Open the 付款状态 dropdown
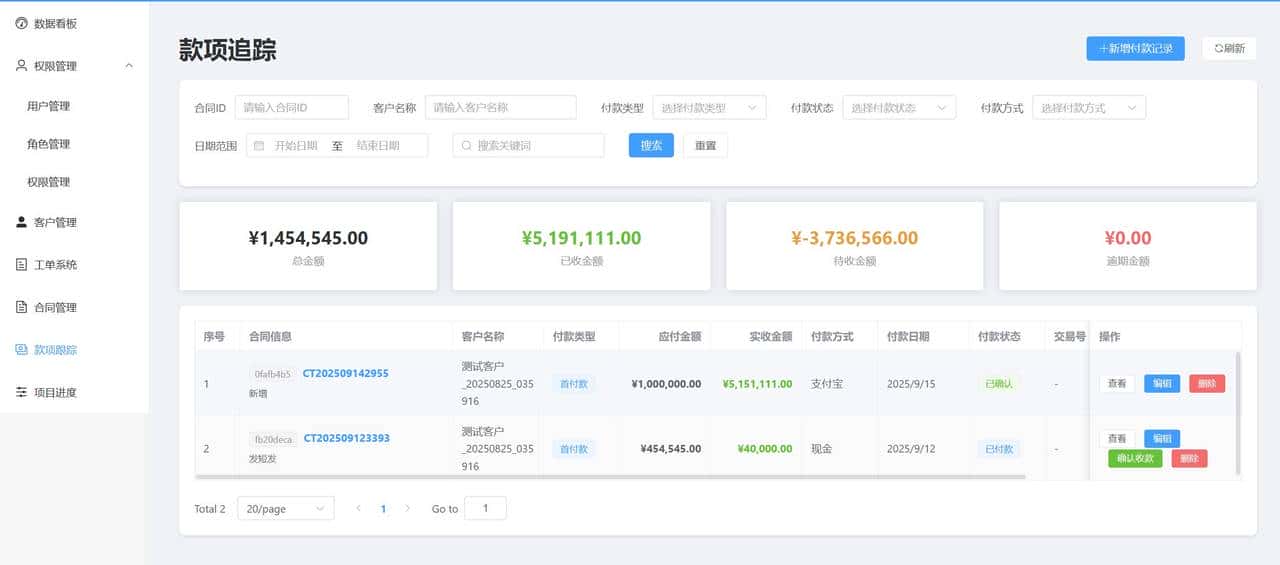Viewport: 1280px width, 565px height. click(899, 107)
